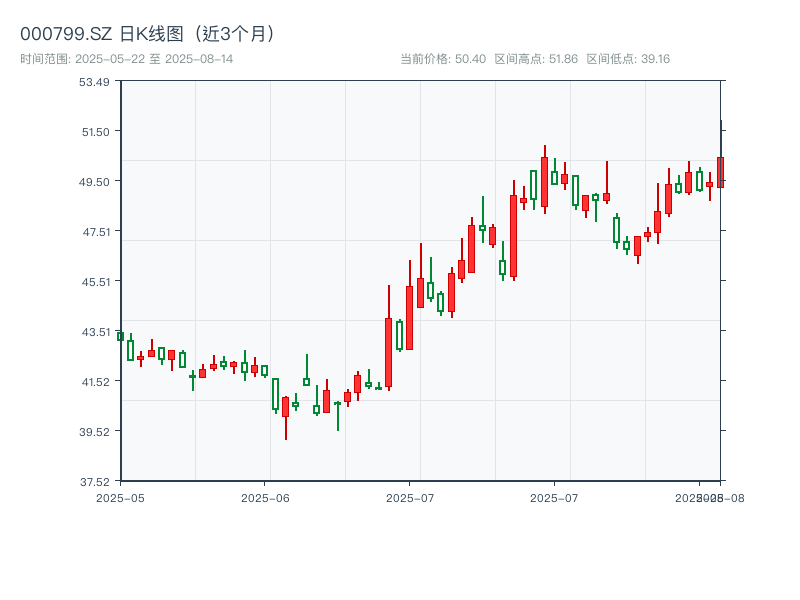Click the 区间低点 39.16 label
Screen dimensions: 800x600
pos(628,59)
